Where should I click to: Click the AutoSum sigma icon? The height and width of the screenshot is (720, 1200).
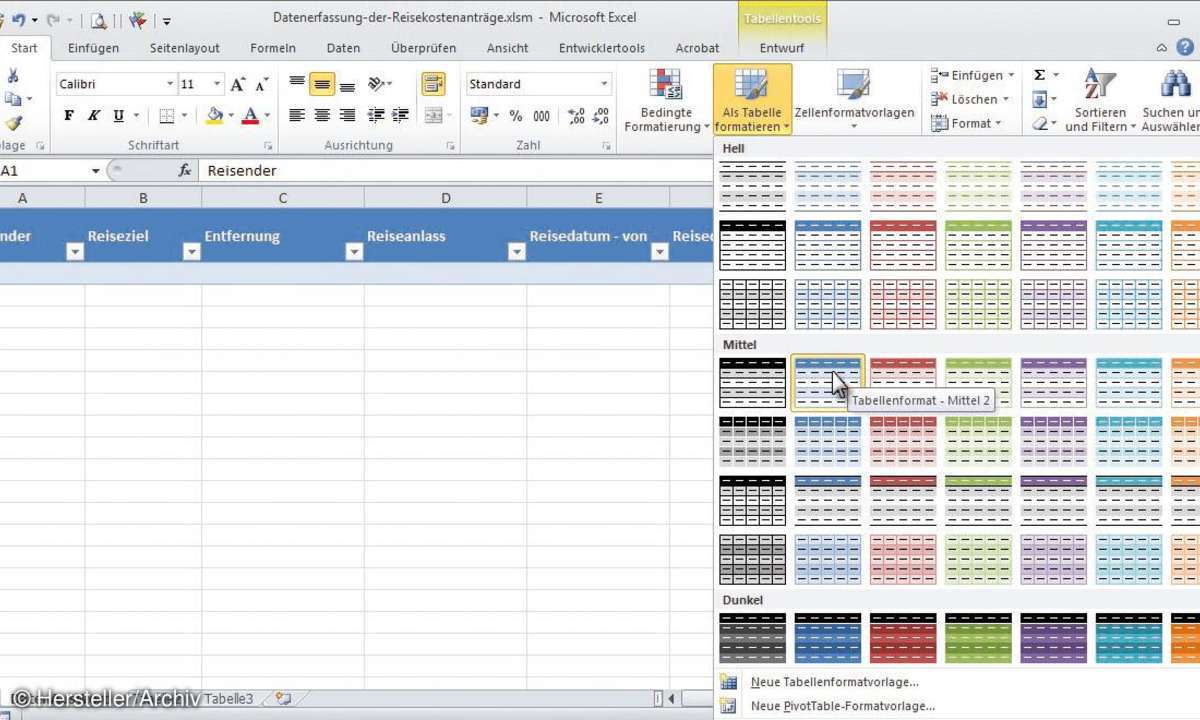click(x=1040, y=75)
